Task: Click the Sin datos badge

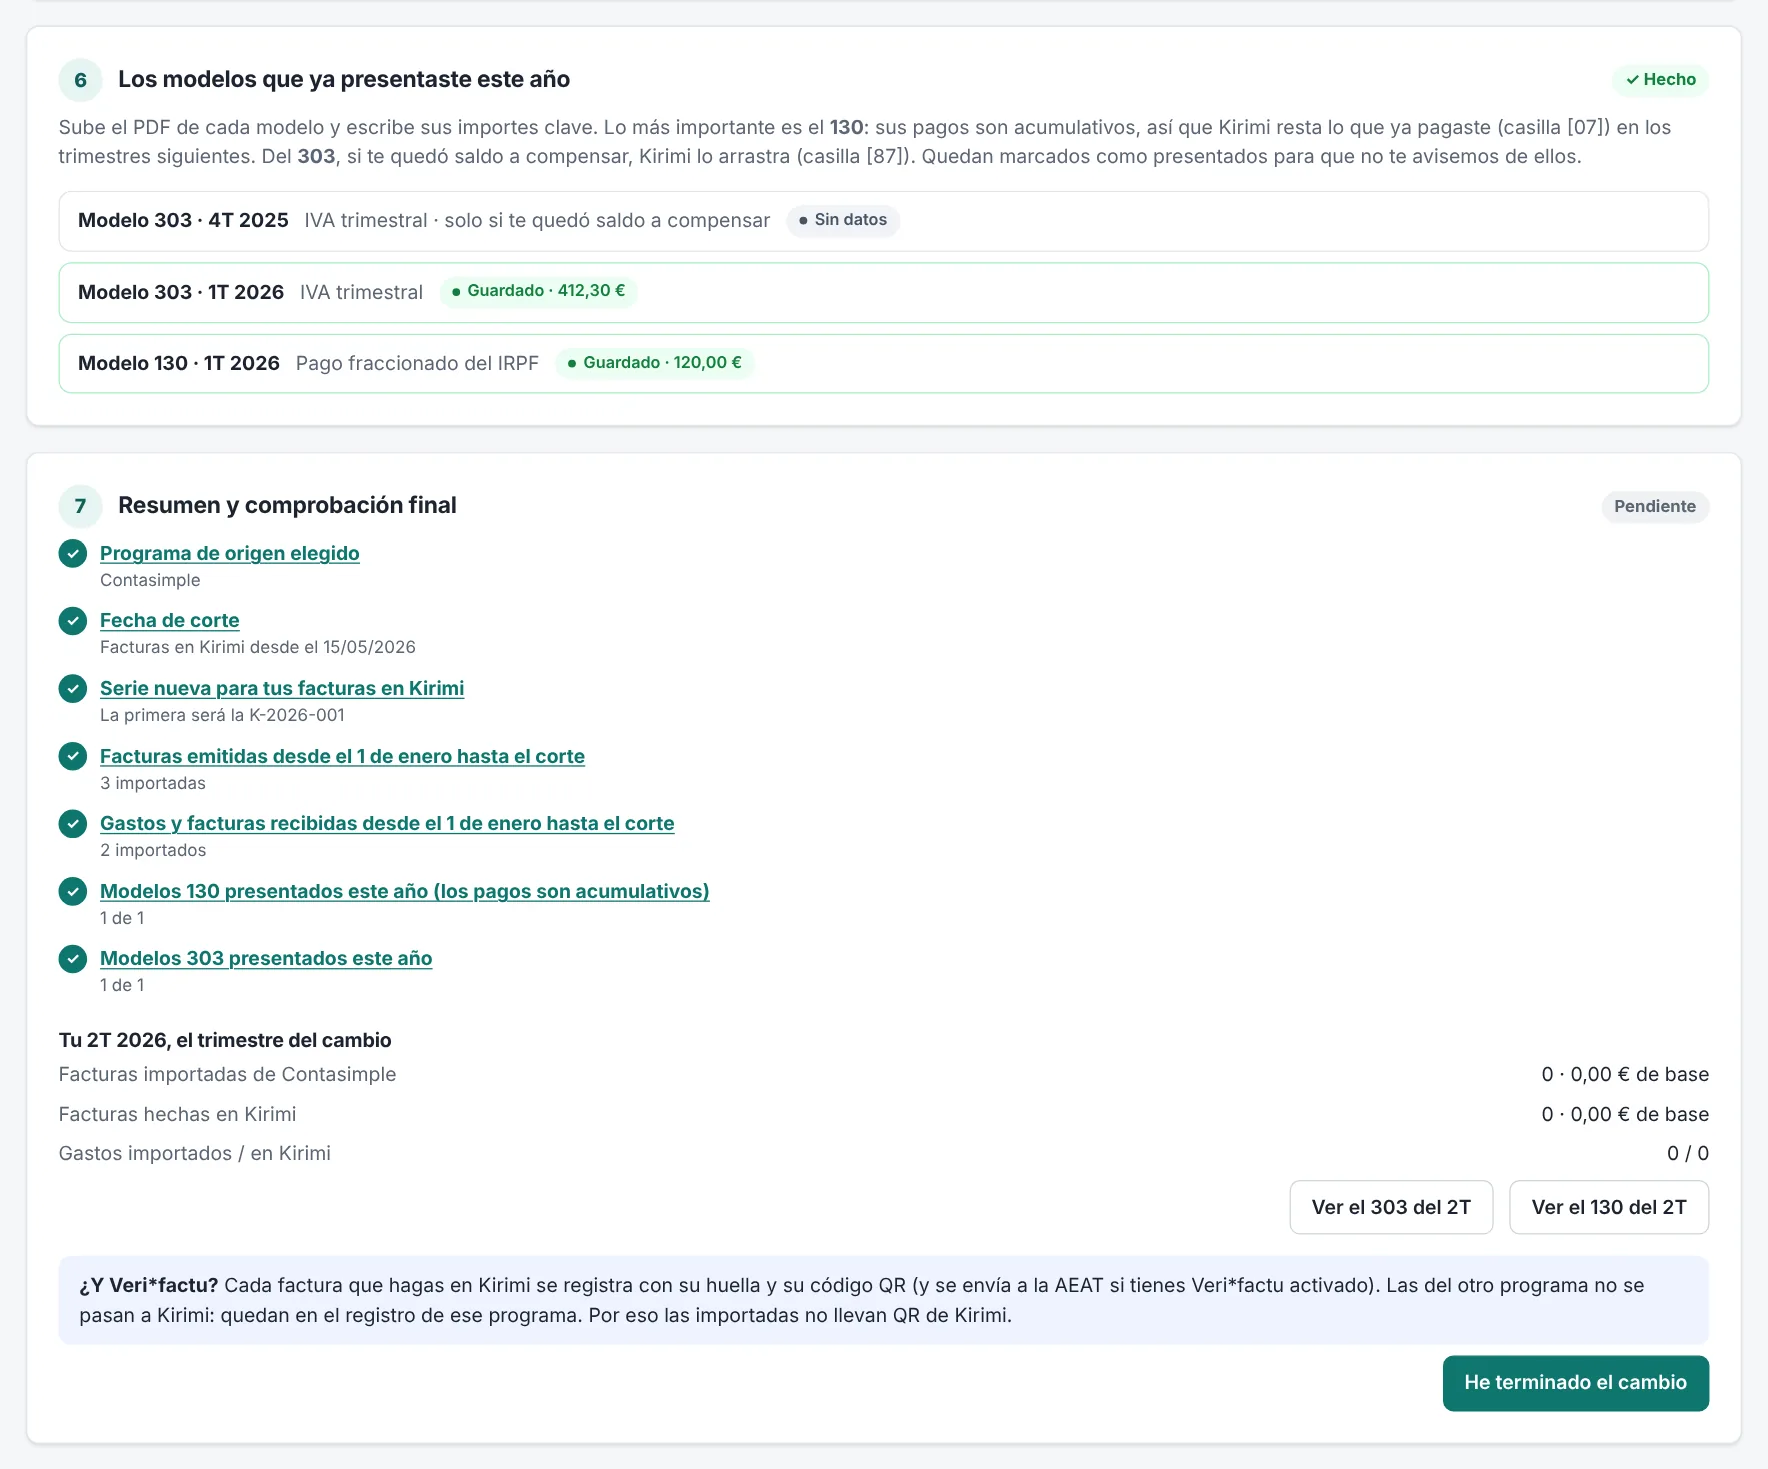Action: [x=843, y=220]
